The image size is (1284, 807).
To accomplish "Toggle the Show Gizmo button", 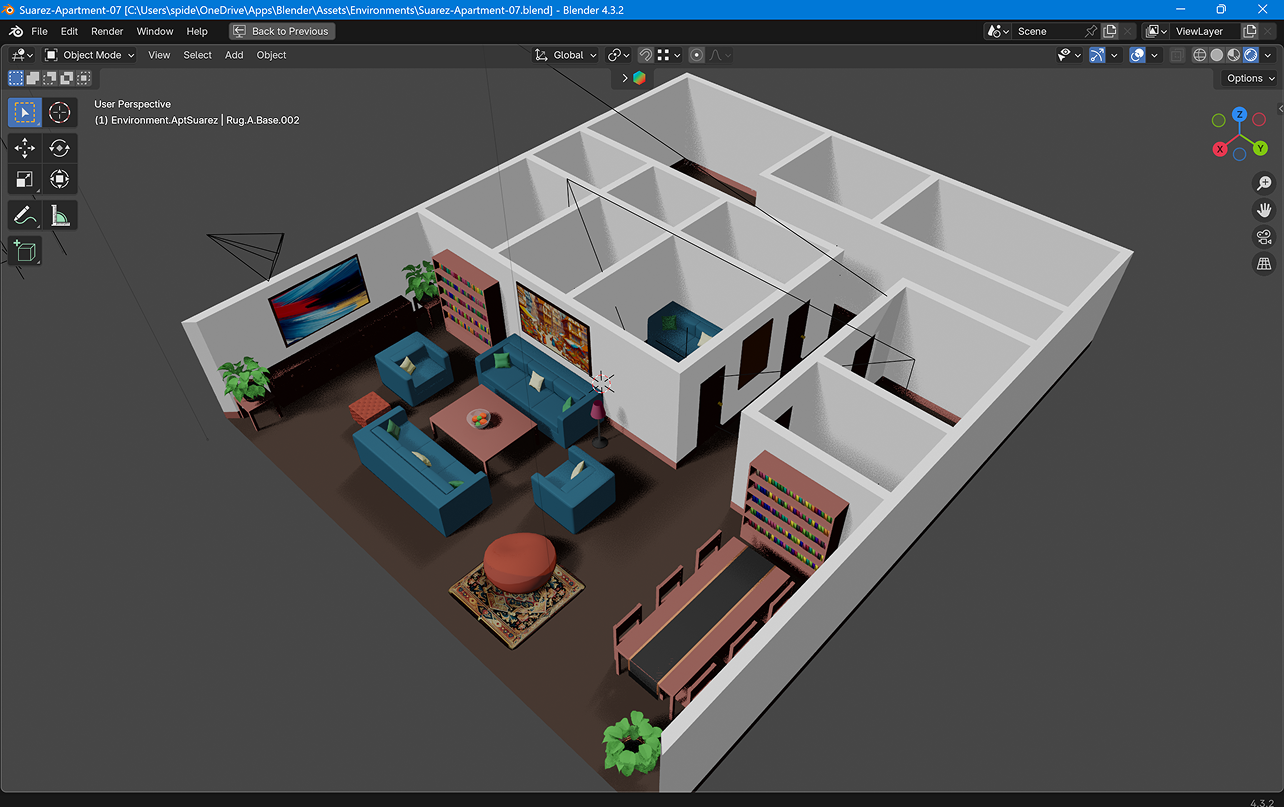I will pyautogui.click(x=1098, y=55).
